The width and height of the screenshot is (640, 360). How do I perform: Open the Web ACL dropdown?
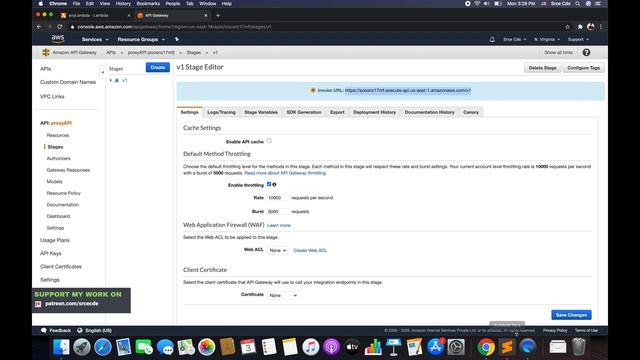point(278,250)
